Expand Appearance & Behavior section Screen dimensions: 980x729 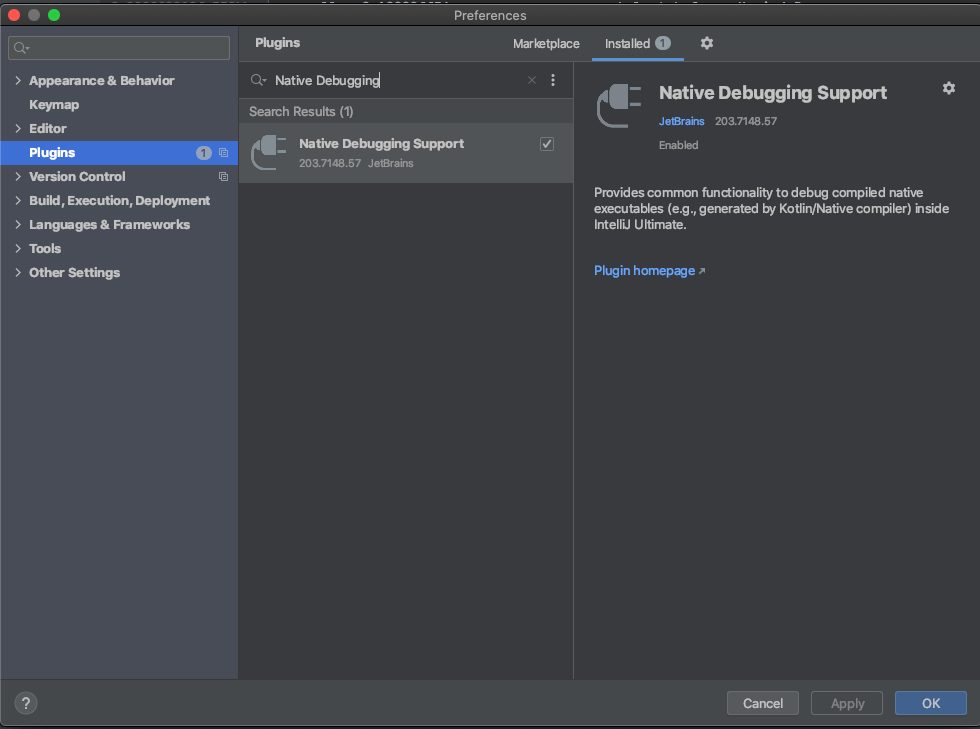click(x=18, y=81)
